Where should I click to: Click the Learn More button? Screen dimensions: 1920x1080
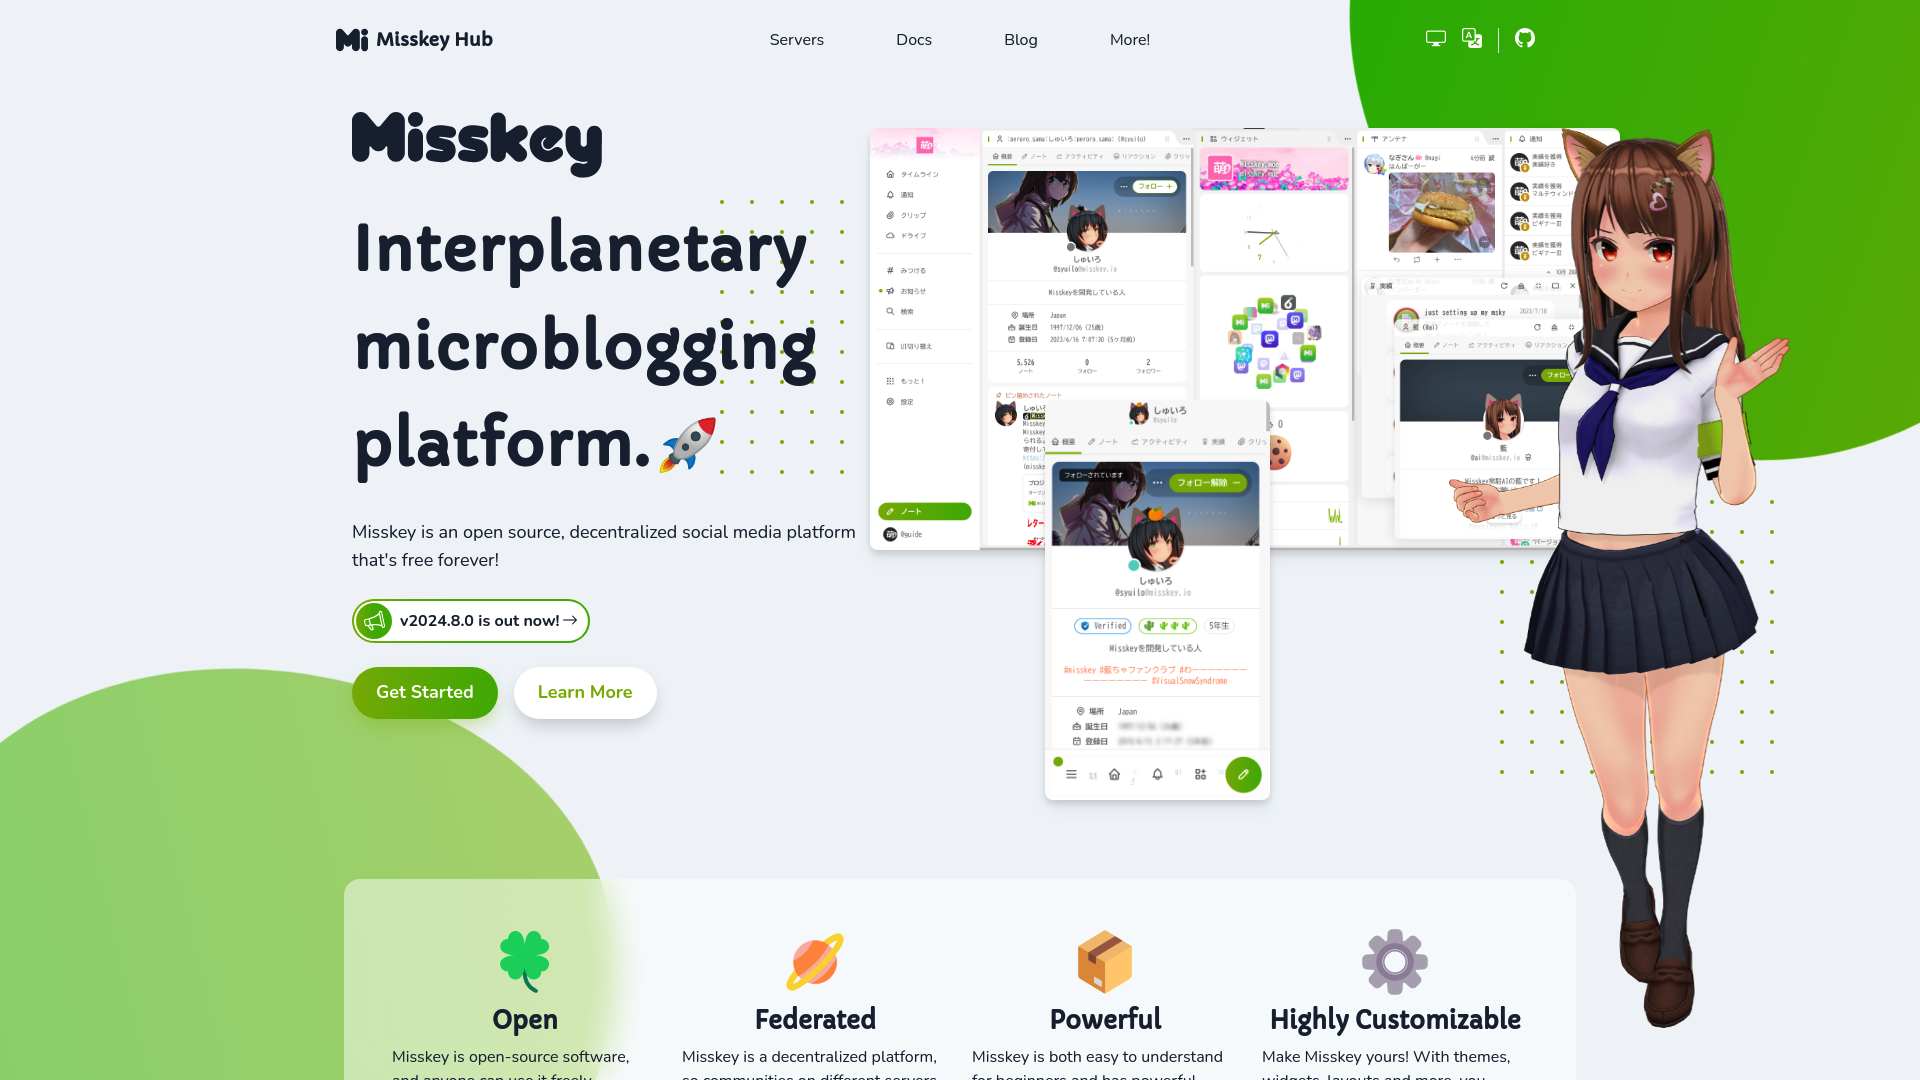(x=584, y=692)
